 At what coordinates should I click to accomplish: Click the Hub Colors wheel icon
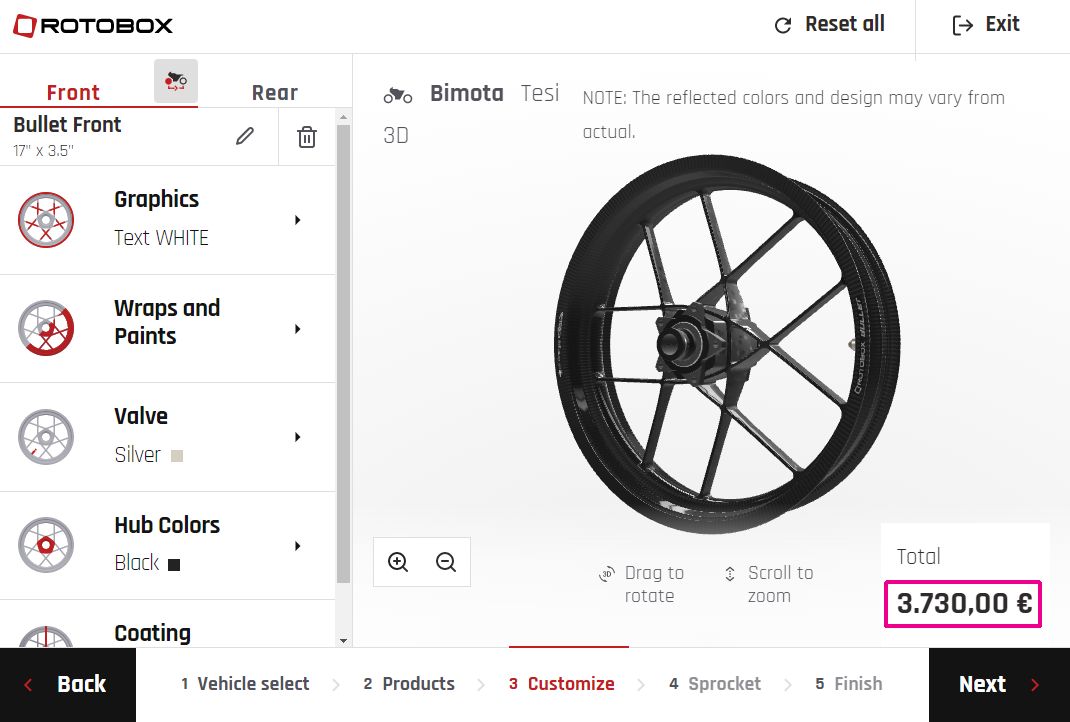click(46, 545)
